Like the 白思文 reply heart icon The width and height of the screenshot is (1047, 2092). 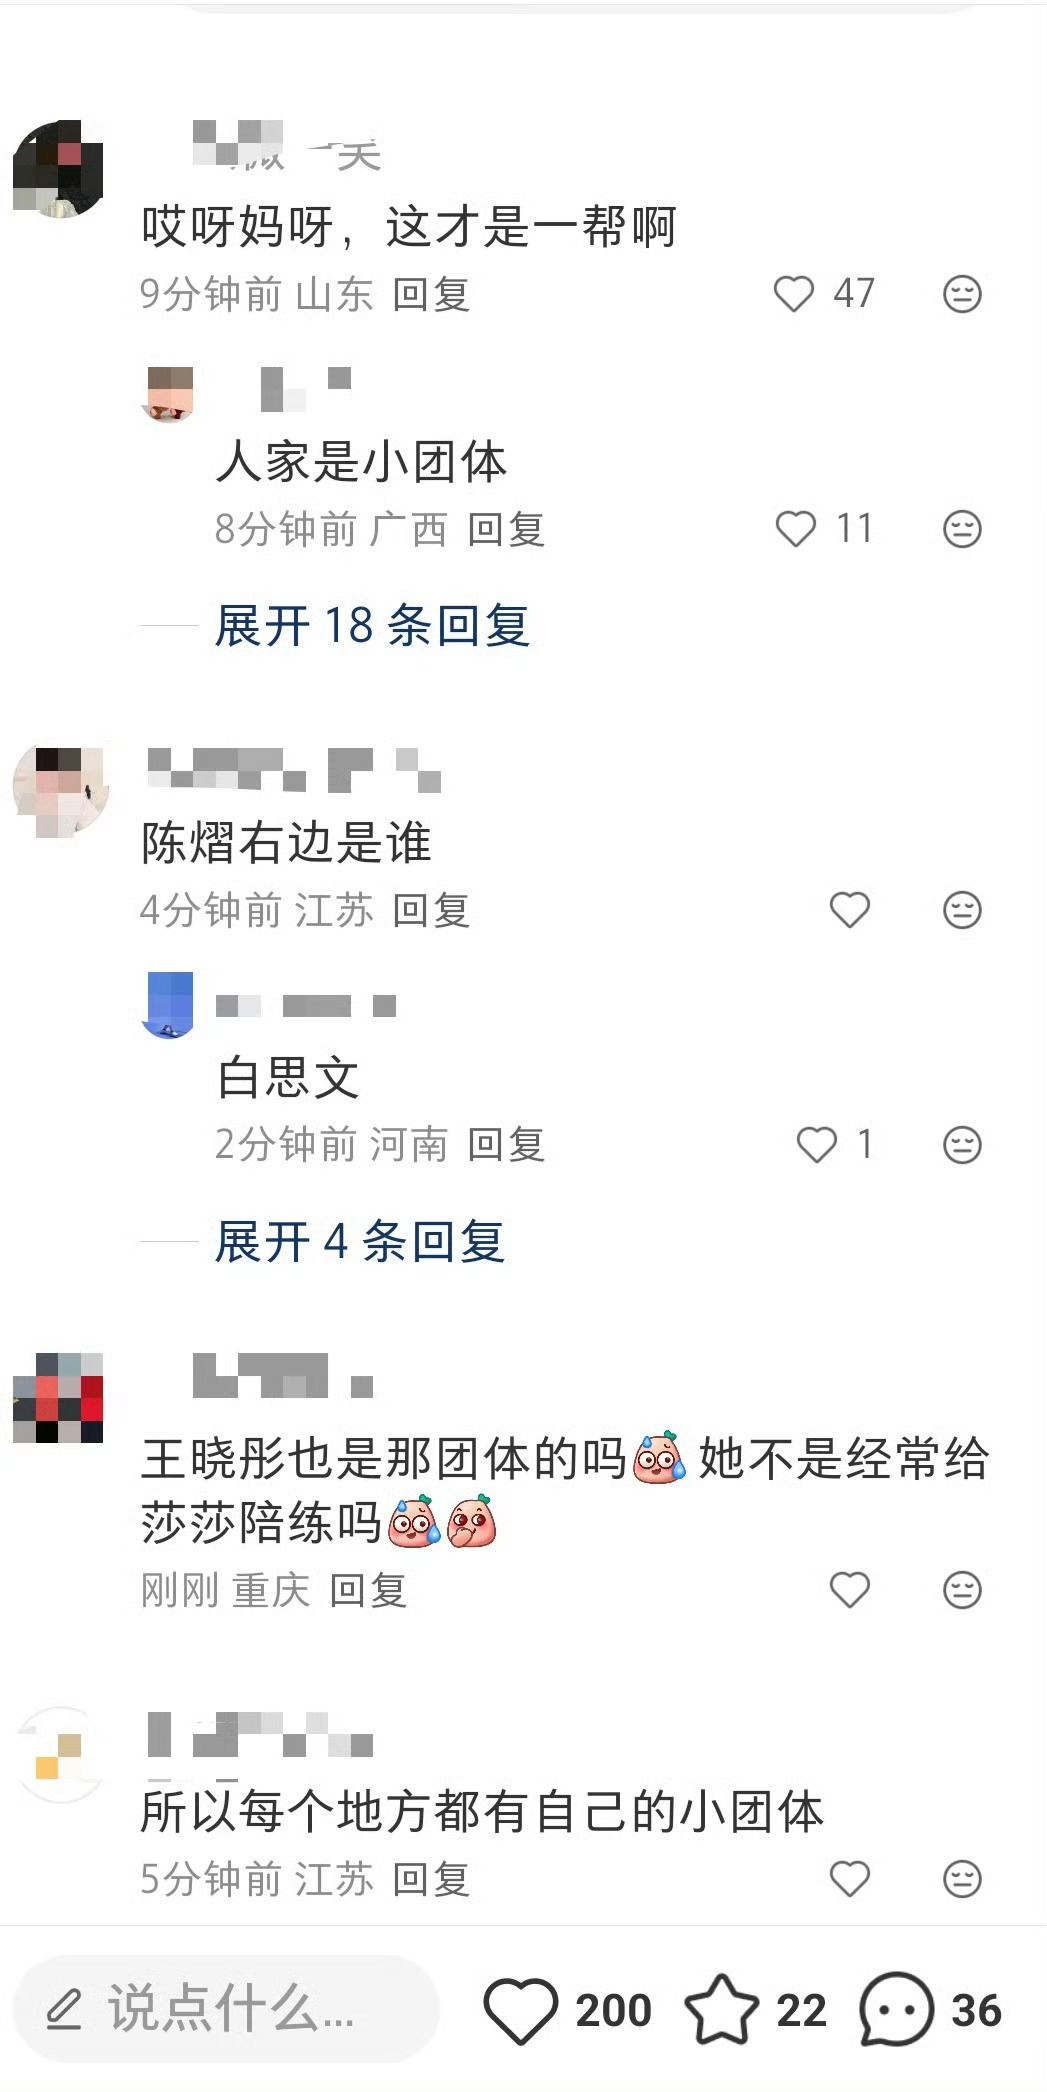click(x=816, y=1145)
